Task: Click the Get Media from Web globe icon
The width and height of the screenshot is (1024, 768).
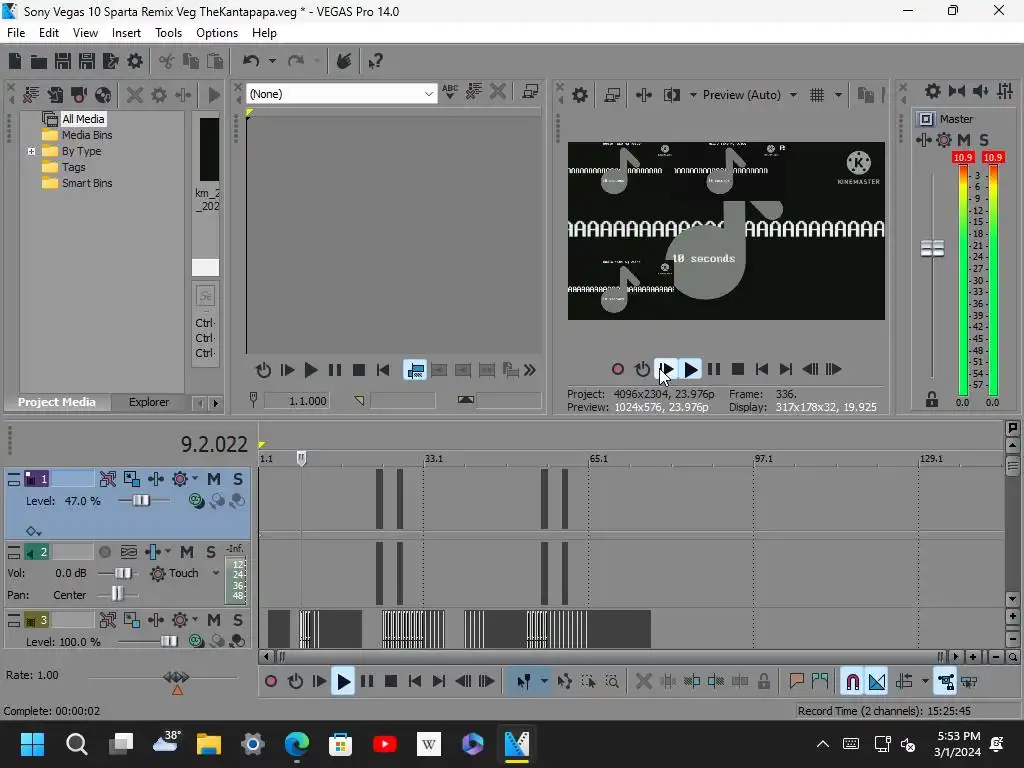Action: pos(103,95)
